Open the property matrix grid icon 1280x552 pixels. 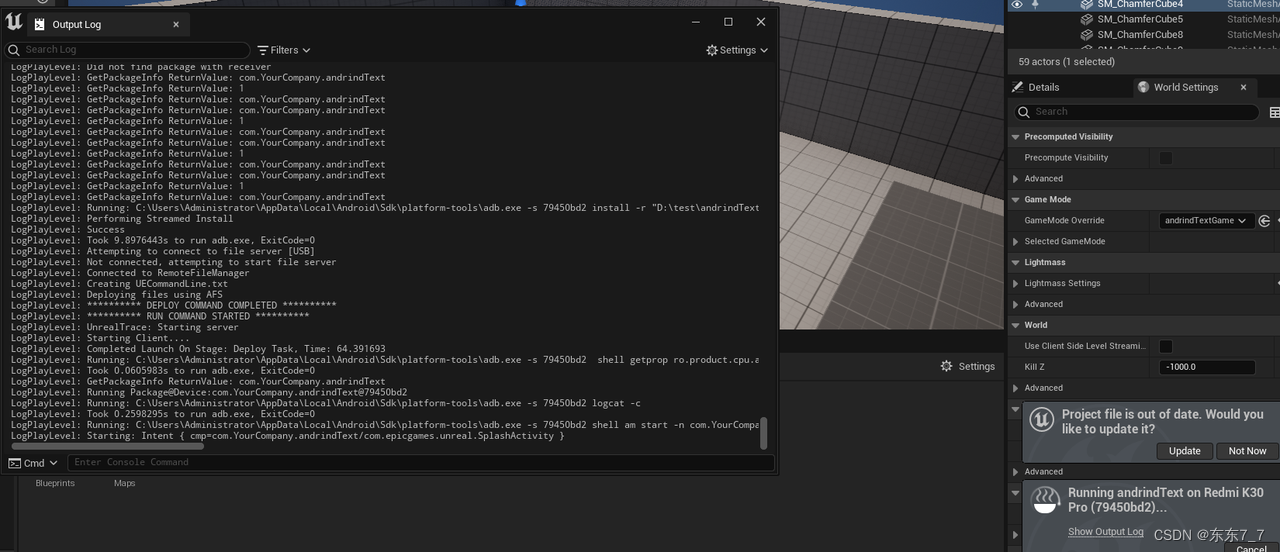[x=1274, y=112]
